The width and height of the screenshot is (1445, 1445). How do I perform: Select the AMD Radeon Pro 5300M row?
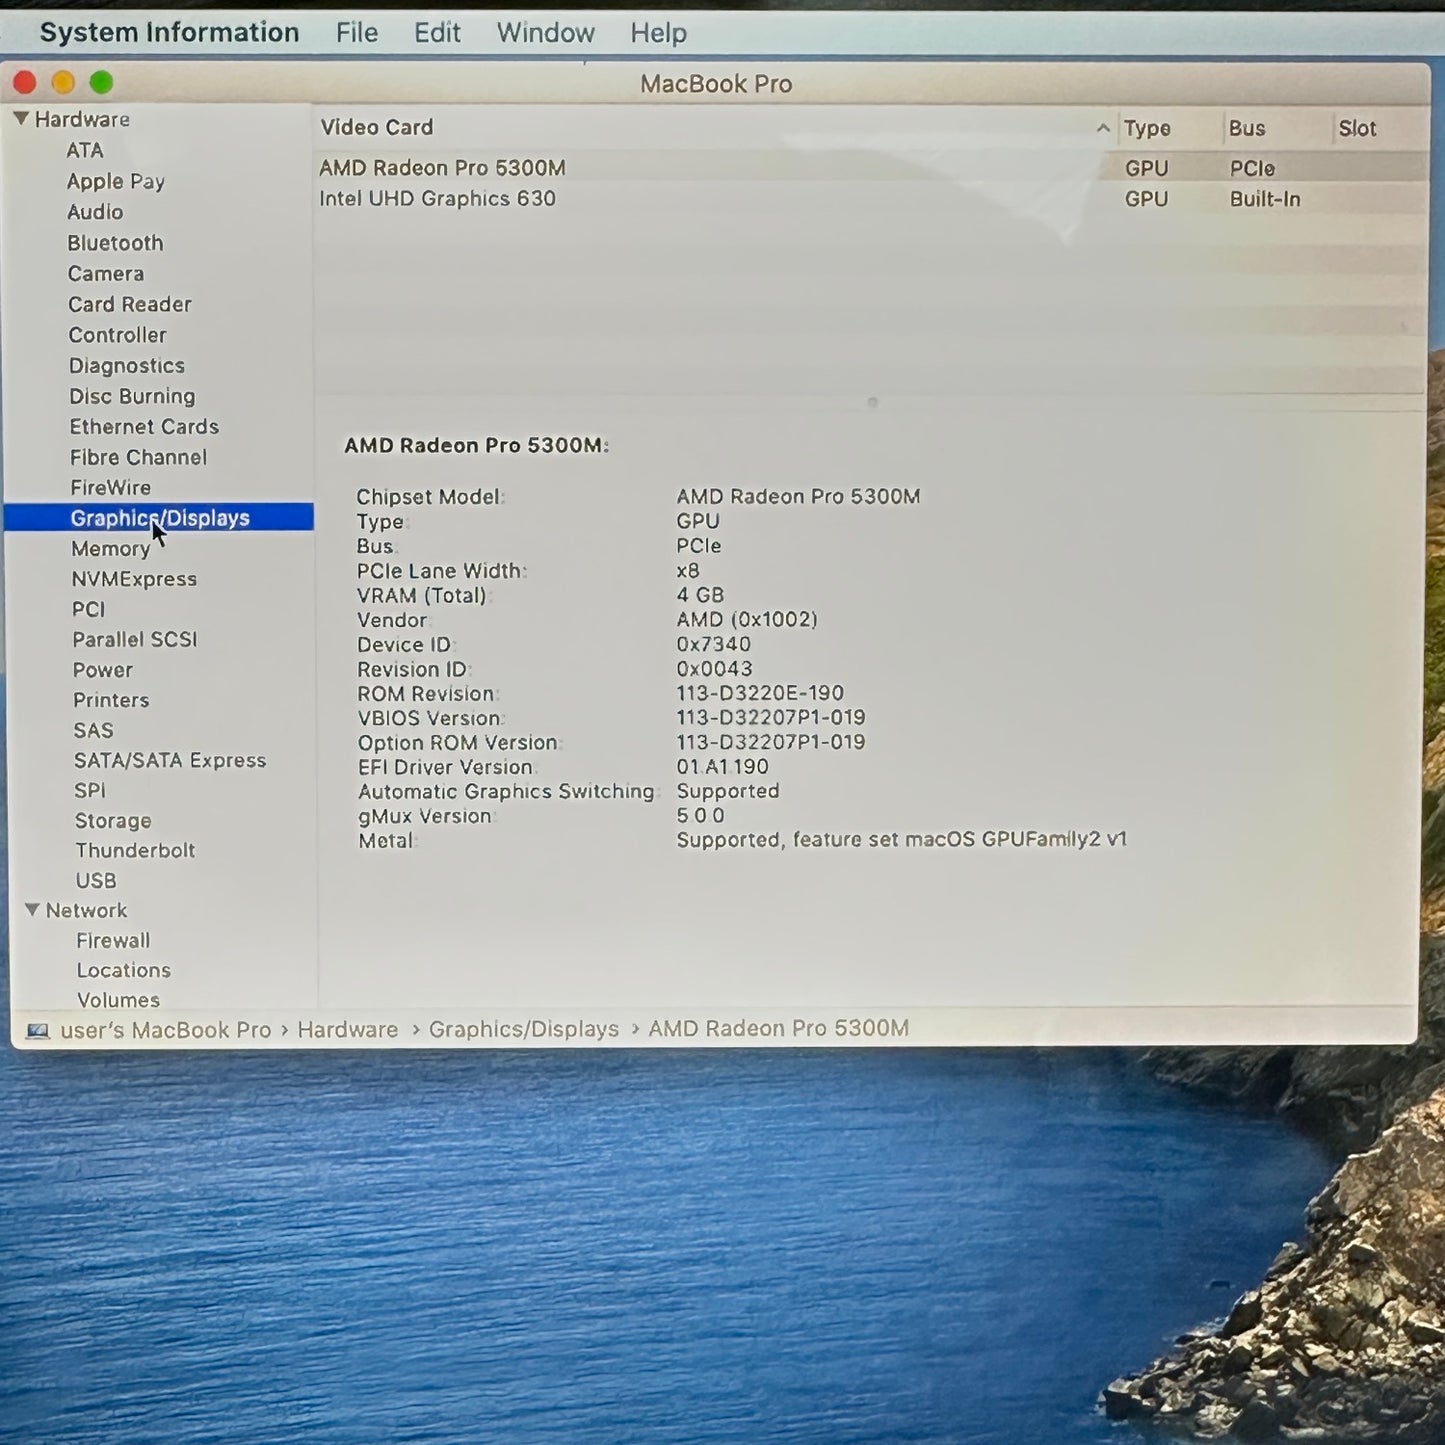870,168
